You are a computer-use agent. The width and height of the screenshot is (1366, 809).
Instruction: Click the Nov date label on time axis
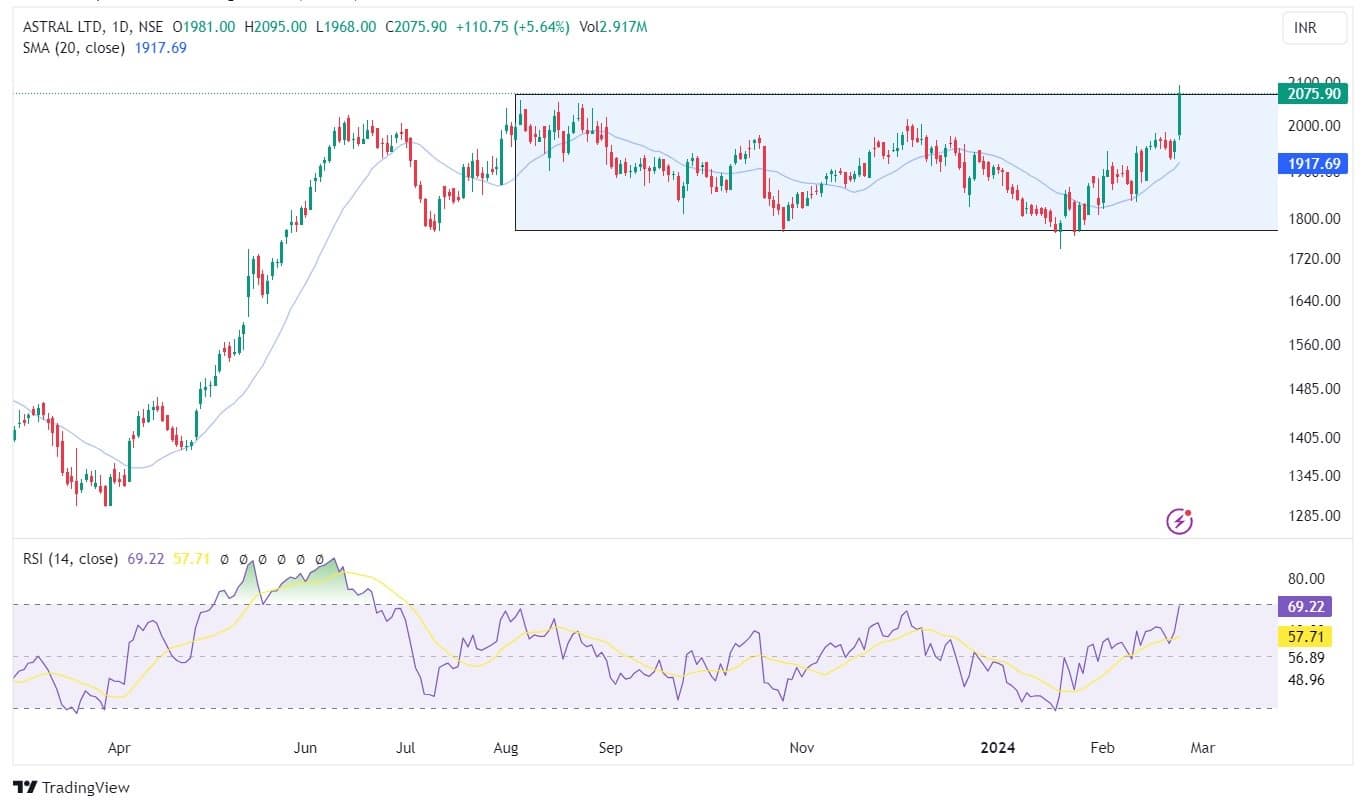coord(801,748)
